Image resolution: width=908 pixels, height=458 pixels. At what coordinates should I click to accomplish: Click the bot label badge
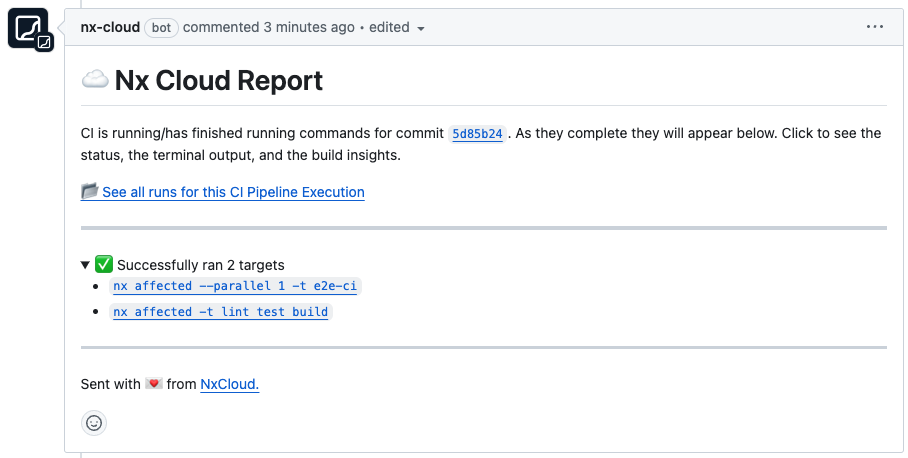161,27
